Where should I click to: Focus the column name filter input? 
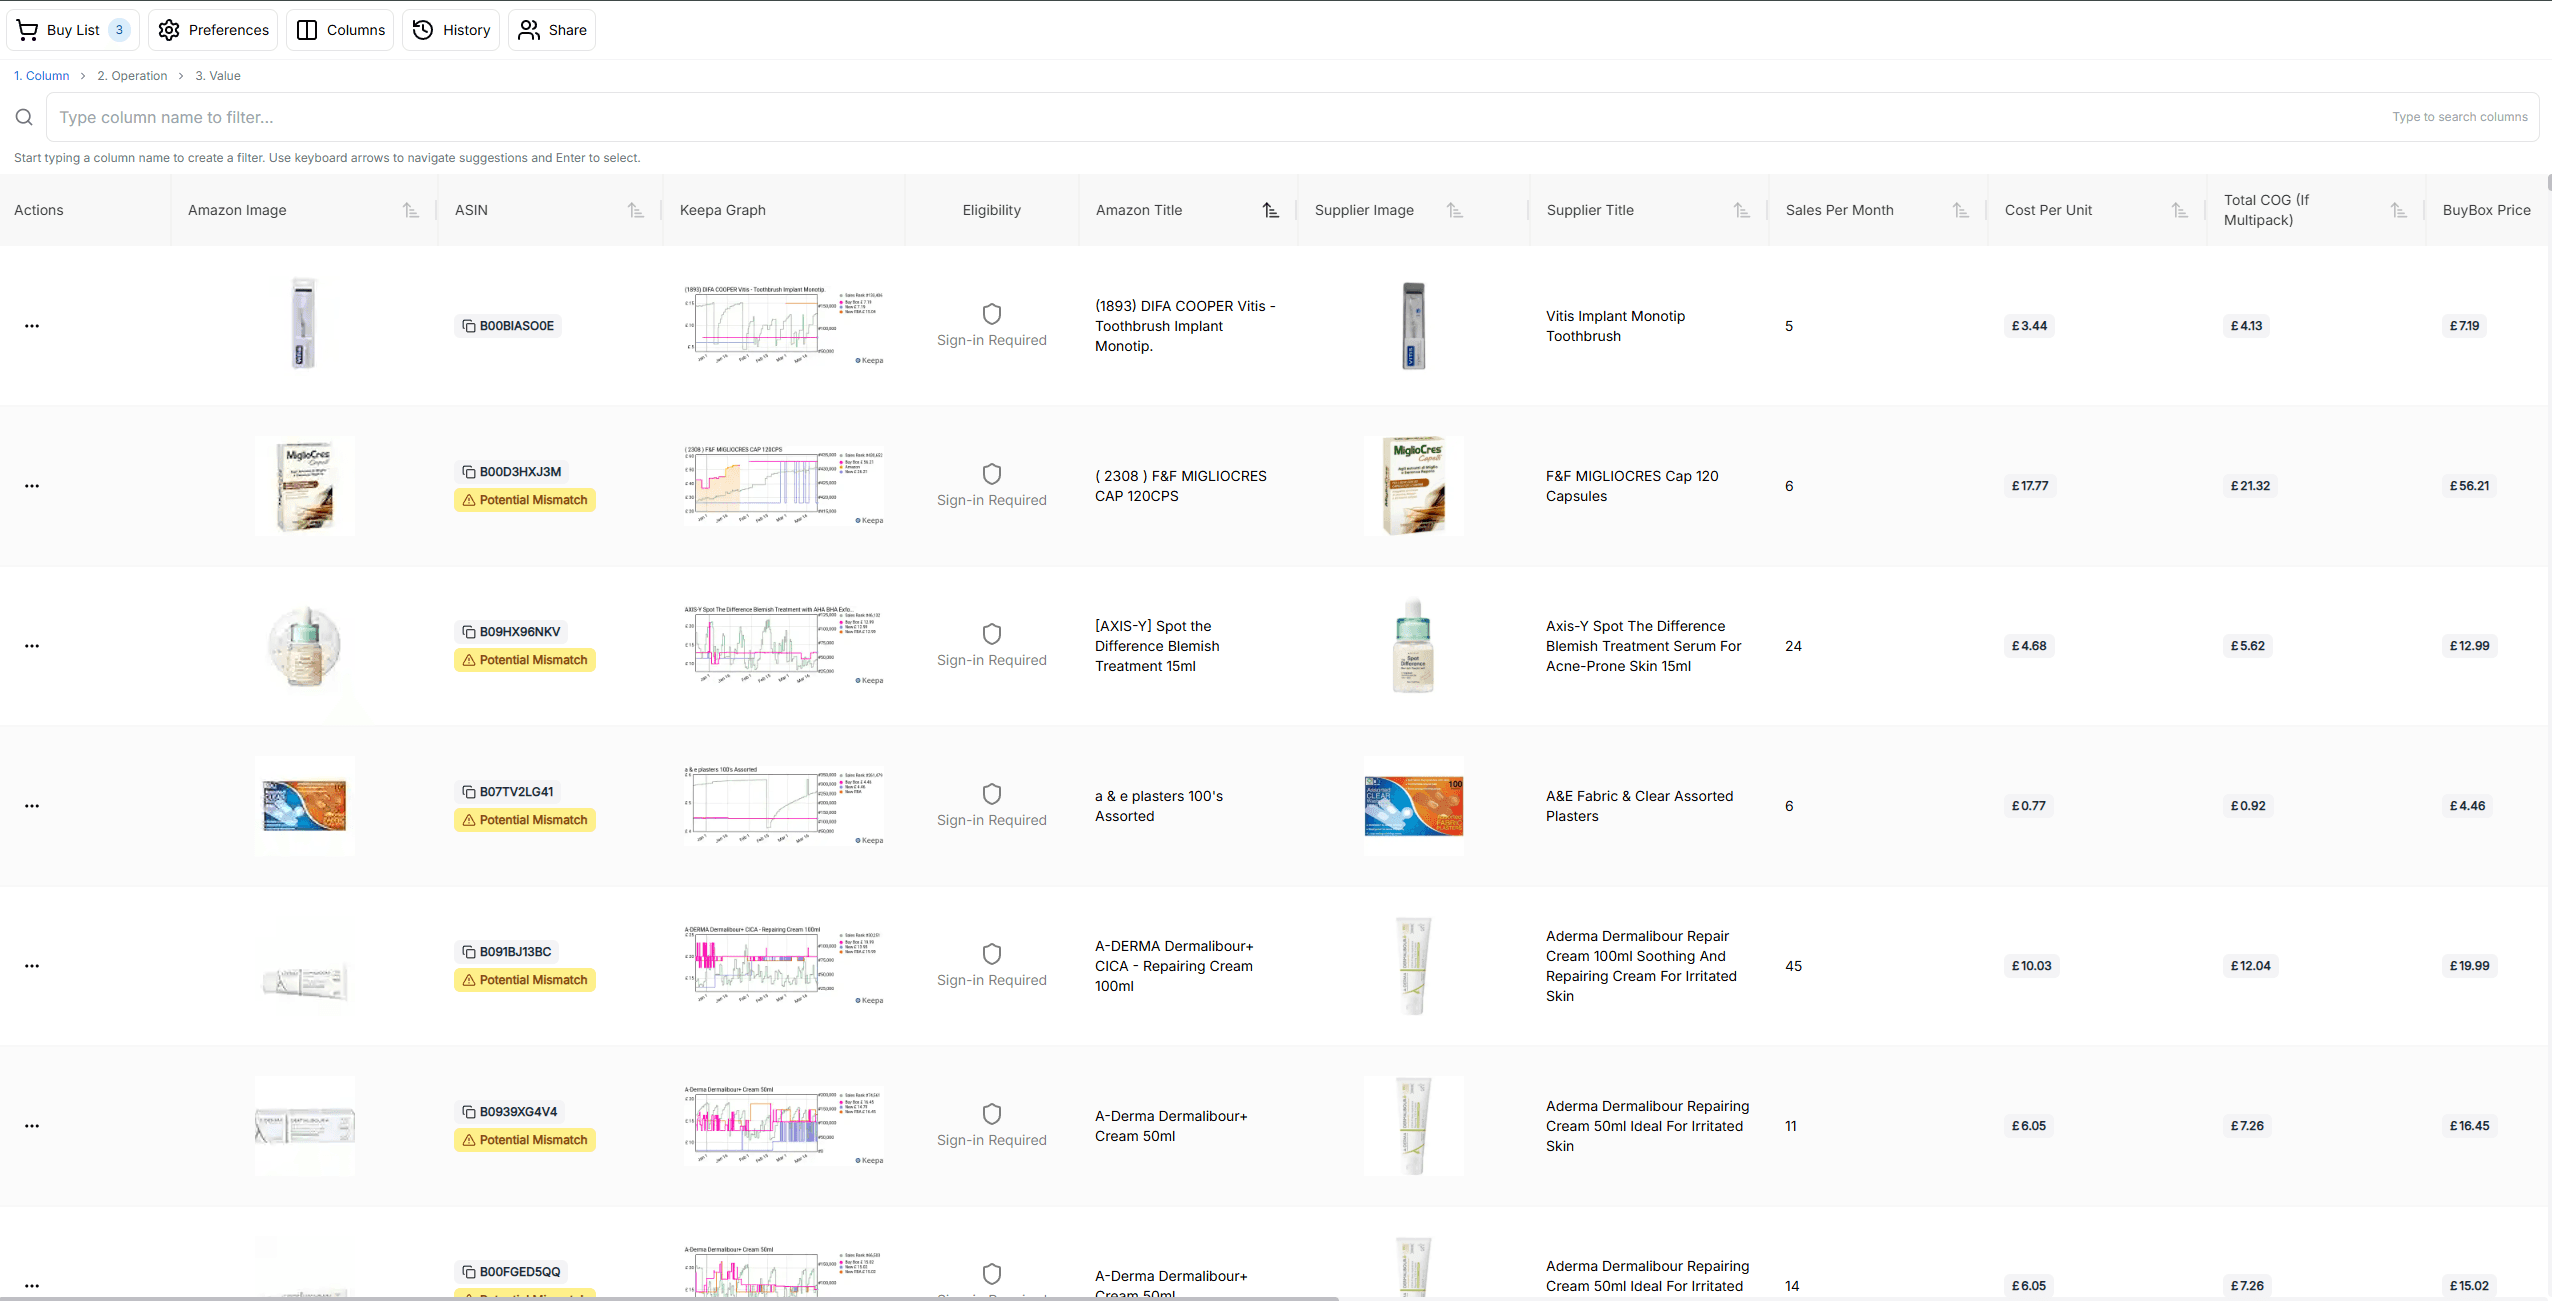tap(1292, 117)
